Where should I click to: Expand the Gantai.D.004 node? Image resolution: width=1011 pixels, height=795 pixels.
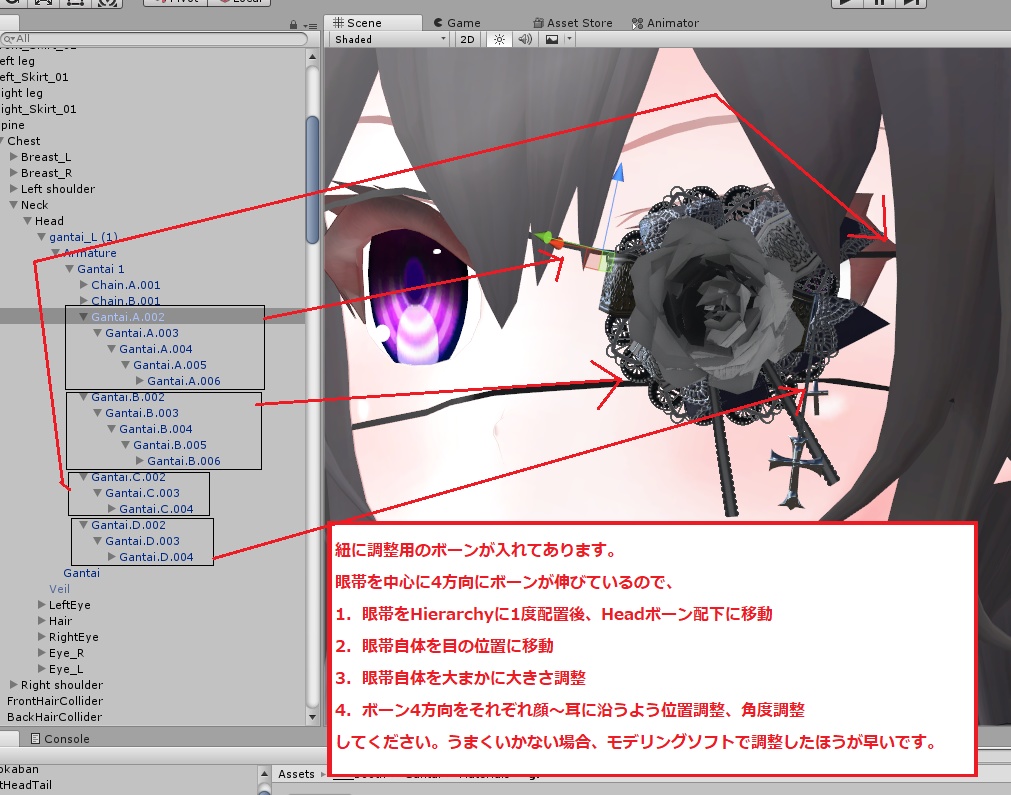click(112, 557)
